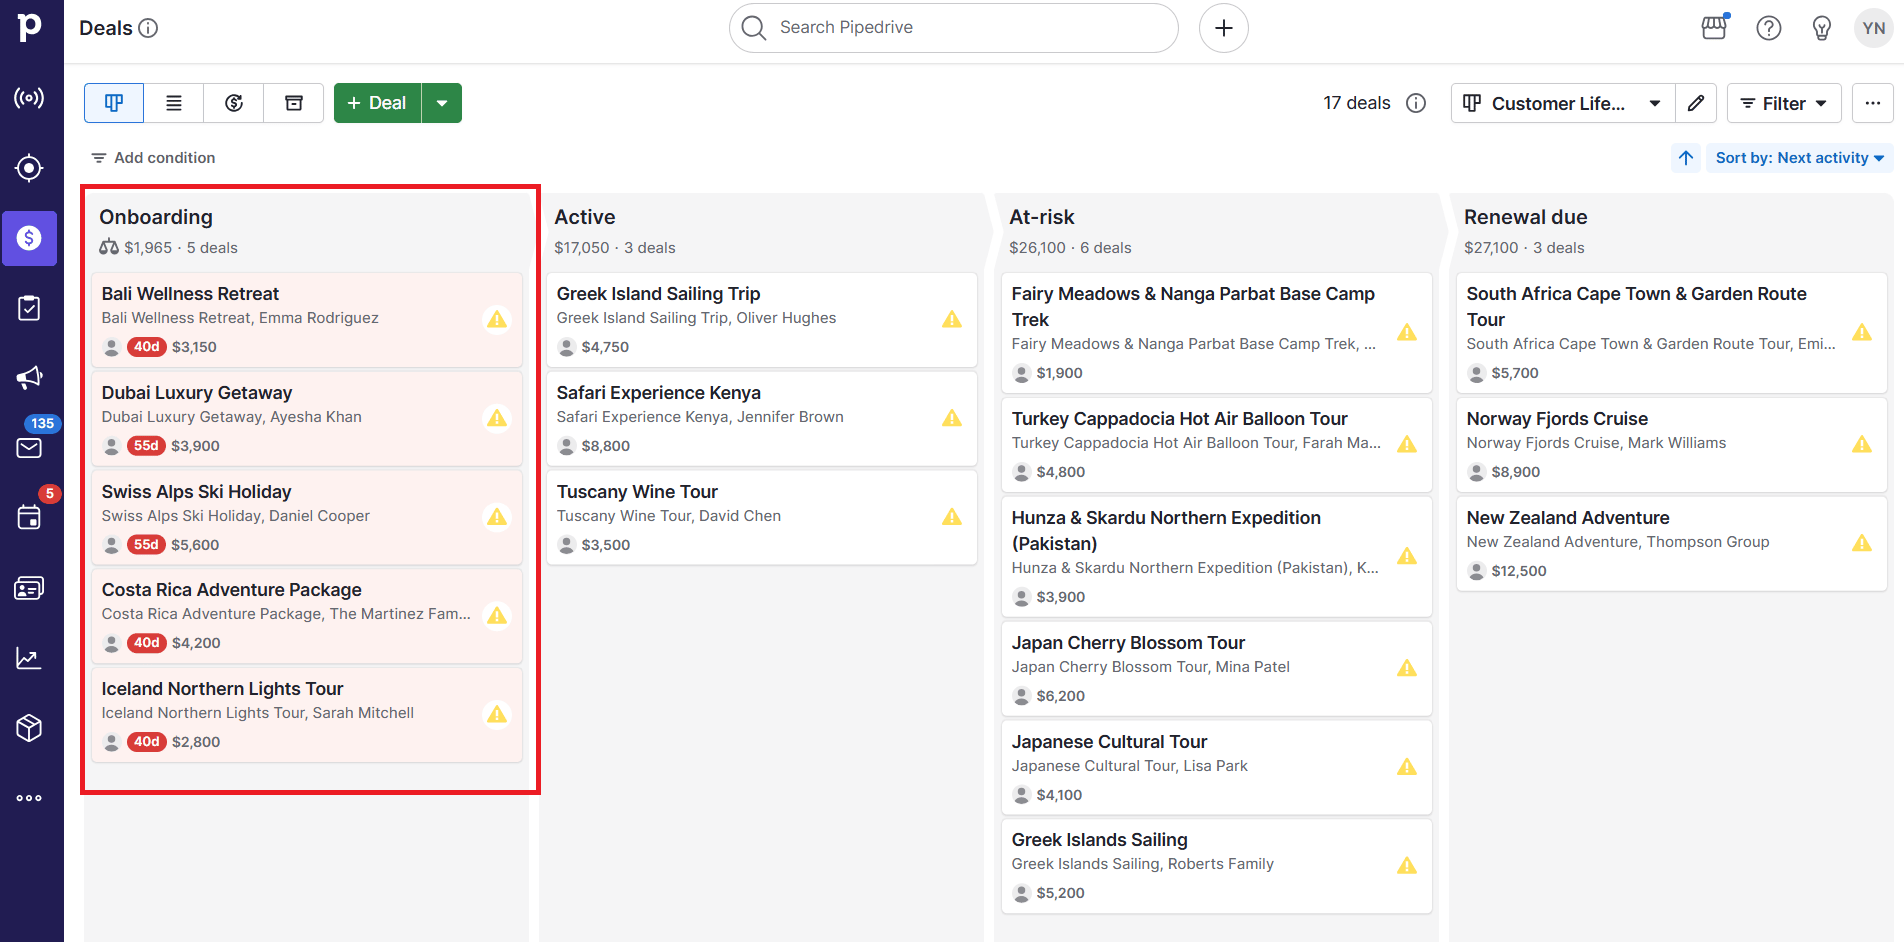Switch to archive view

click(x=294, y=103)
